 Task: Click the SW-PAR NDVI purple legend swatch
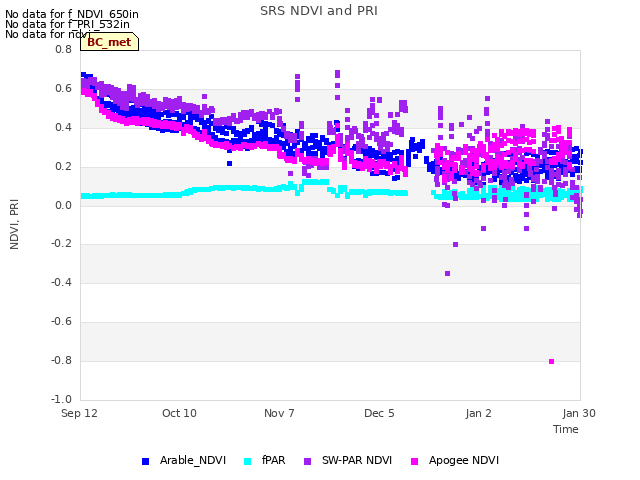(307, 461)
